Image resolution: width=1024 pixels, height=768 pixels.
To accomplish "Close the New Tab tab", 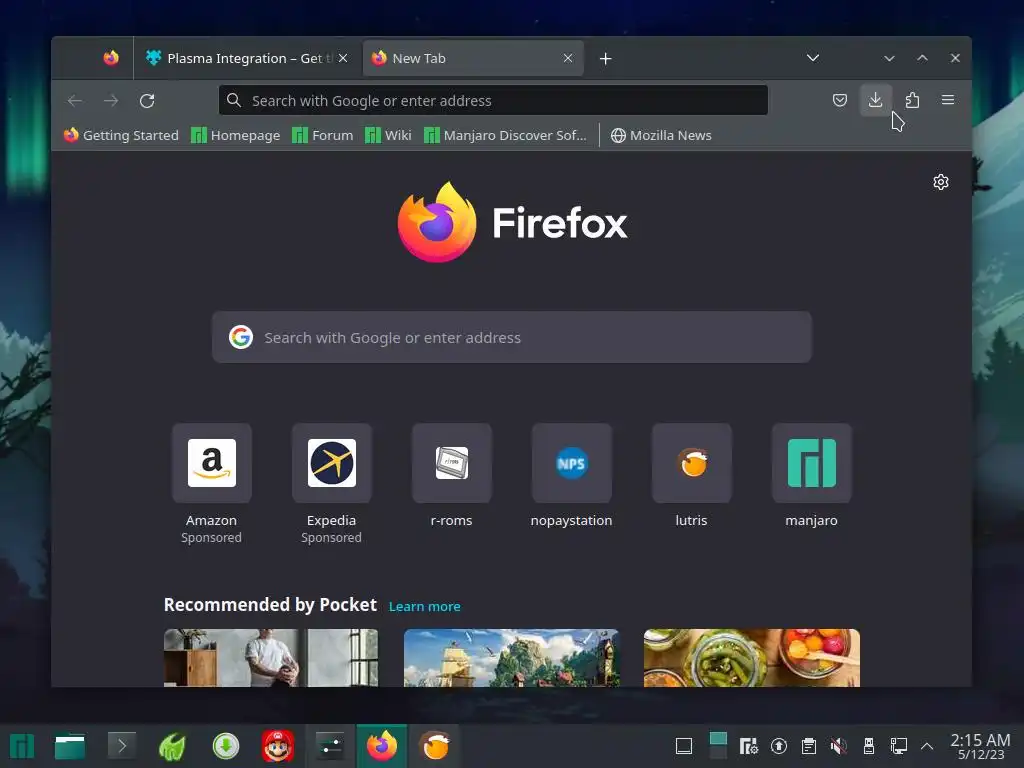I will [568, 58].
